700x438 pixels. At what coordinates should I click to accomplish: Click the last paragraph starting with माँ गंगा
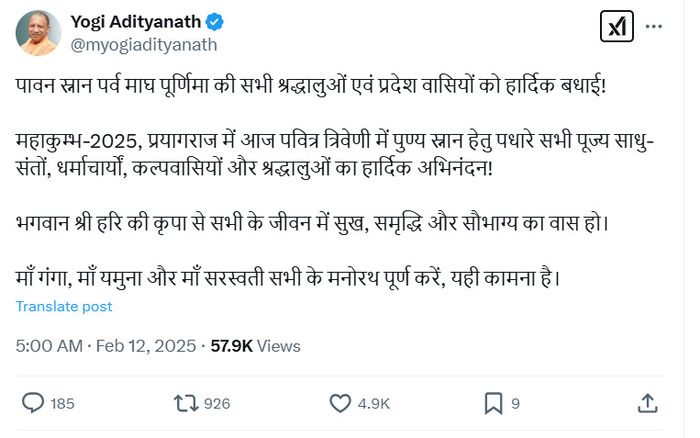(288, 275)
